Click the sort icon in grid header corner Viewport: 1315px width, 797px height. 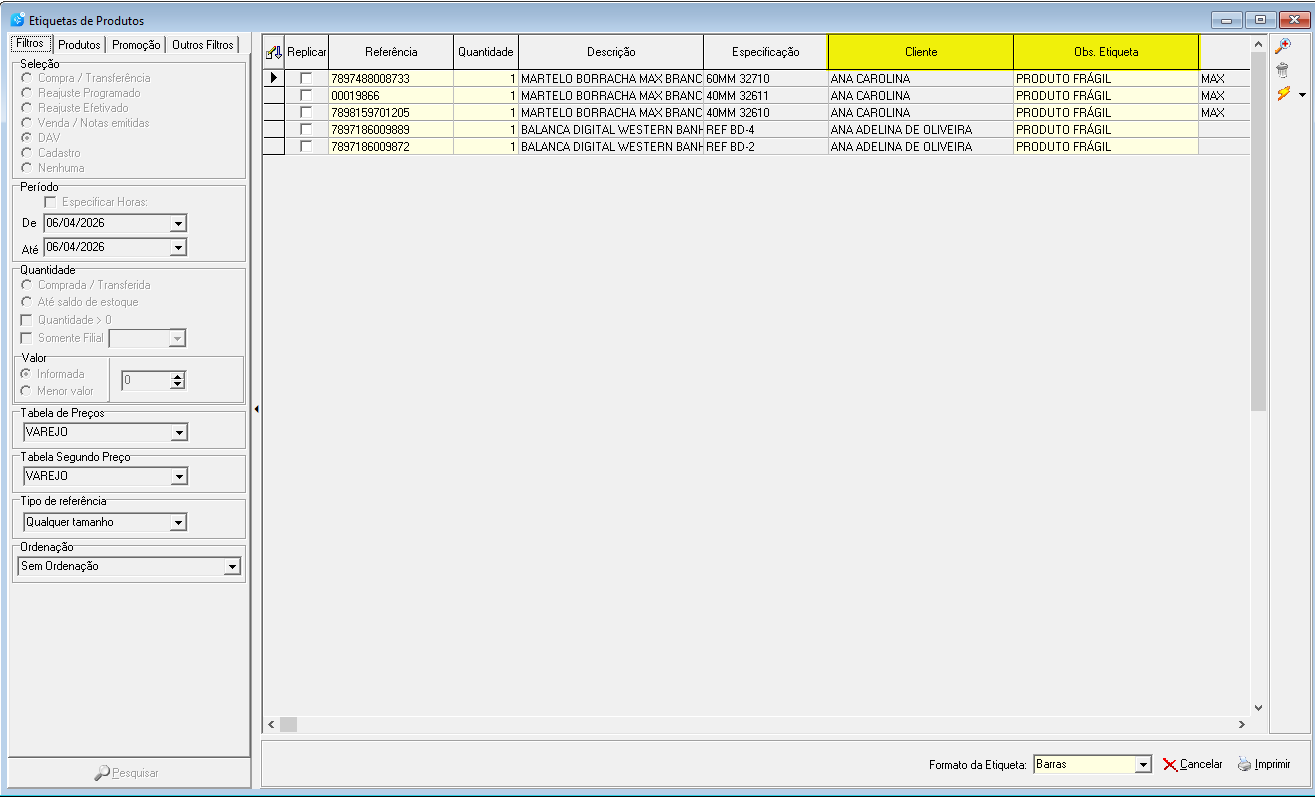tap(274, 52)
